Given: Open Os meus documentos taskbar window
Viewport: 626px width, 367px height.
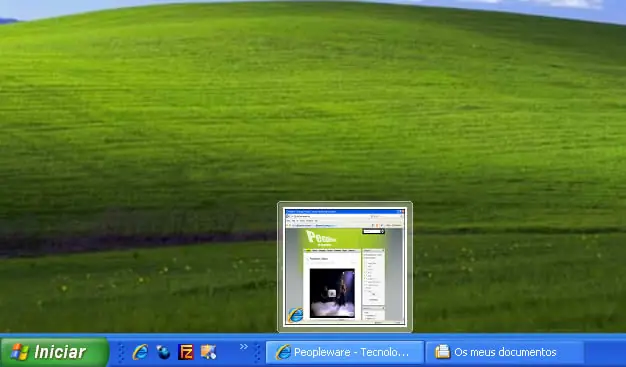Looking at the screenshot, I should coord(504,352).
